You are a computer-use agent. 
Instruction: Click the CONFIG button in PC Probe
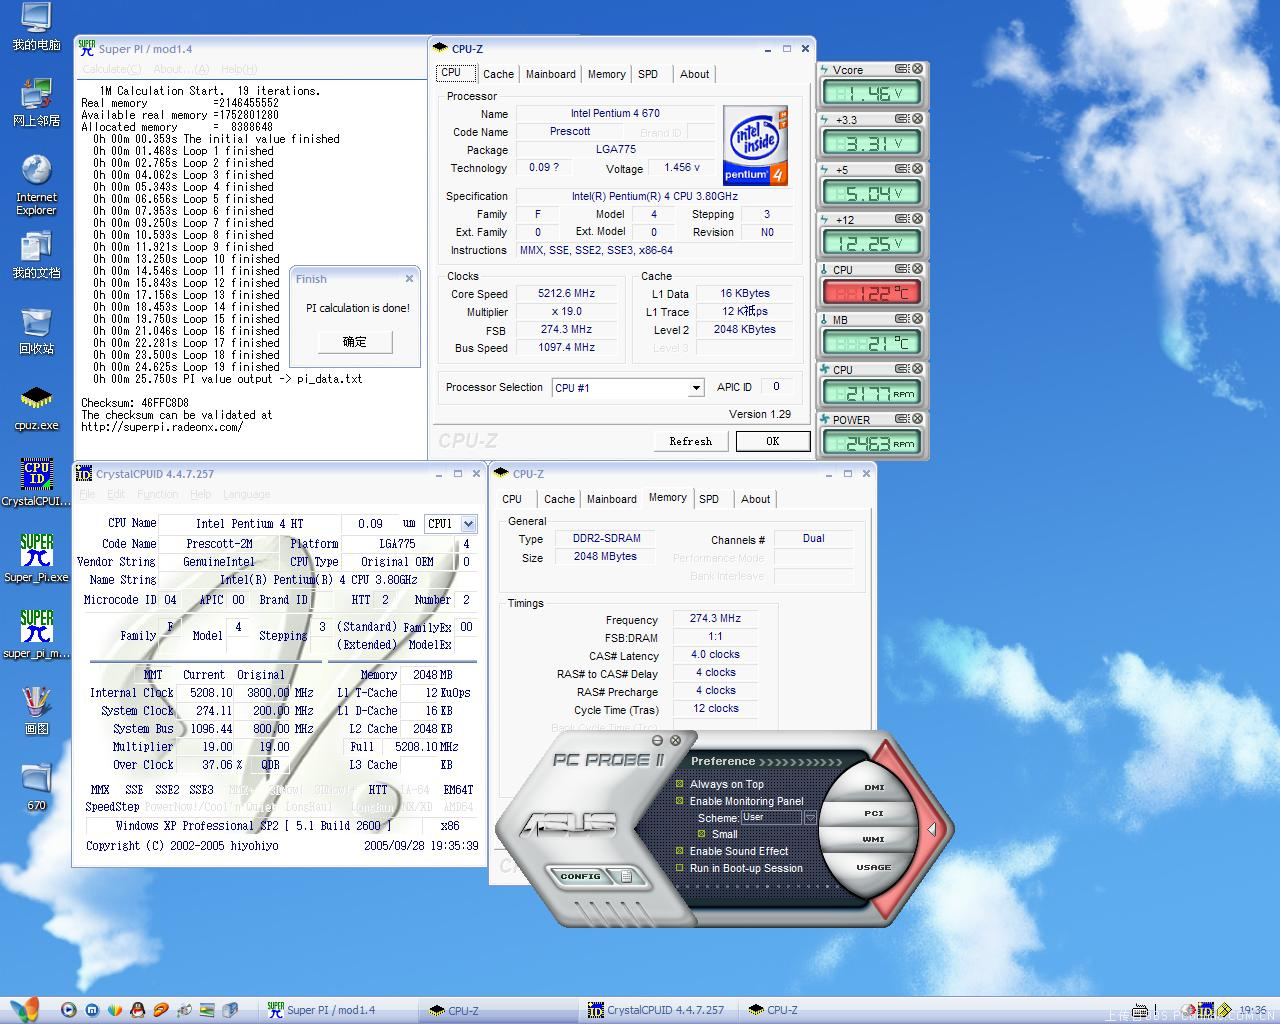[x=581, y=876]
